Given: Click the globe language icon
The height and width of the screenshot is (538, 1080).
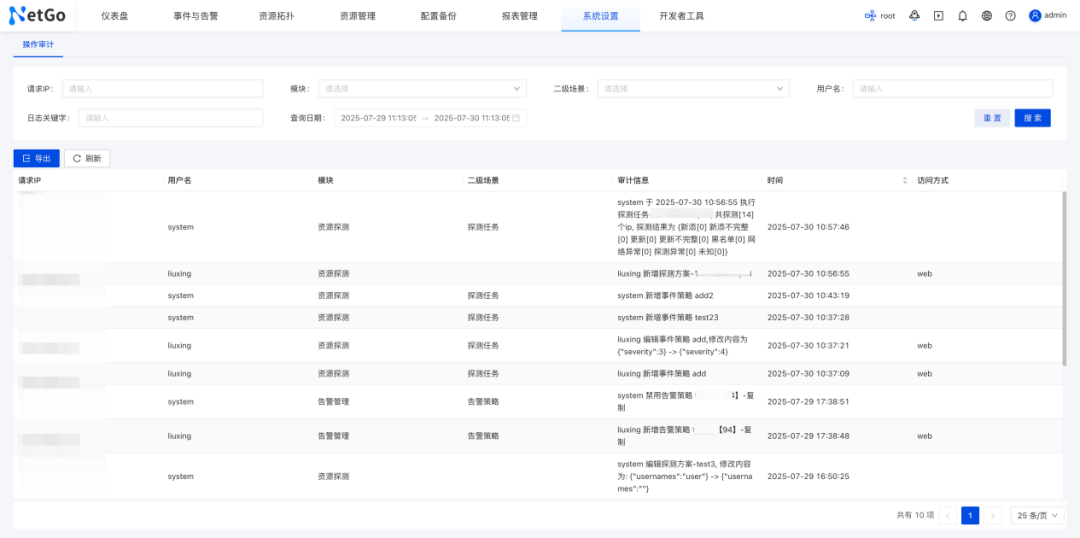Looking at the screenshot, I should click(987, 16).
